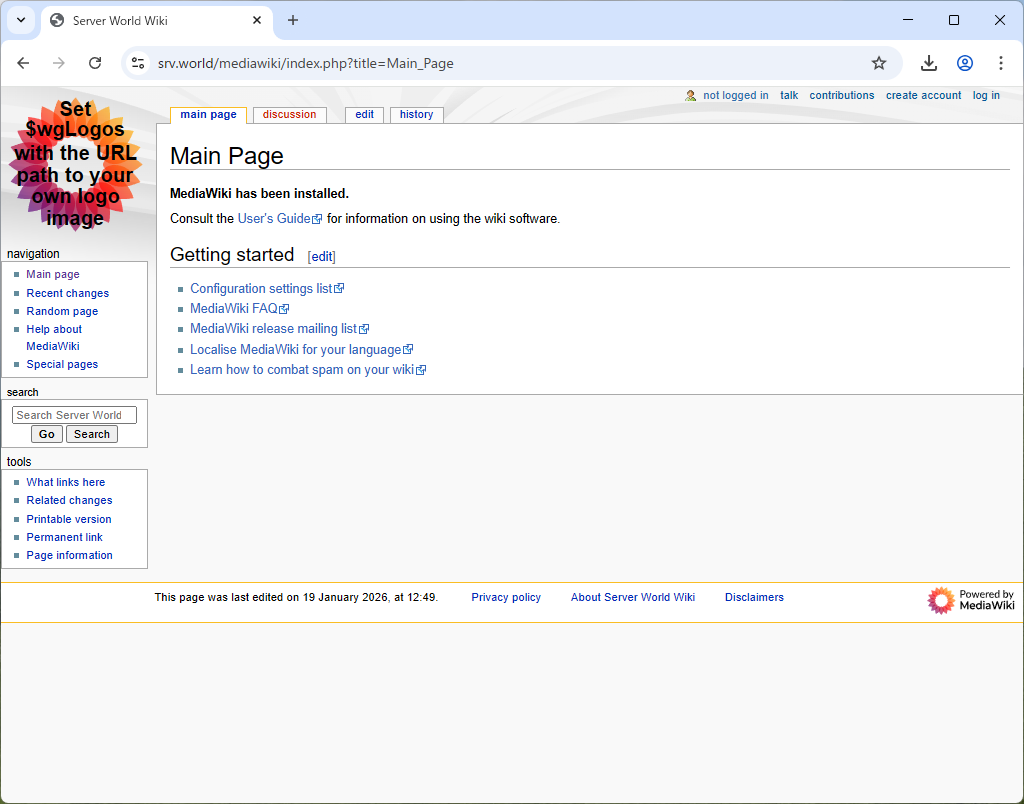Viewport: 1024px width, 804px height.
Task: Open the MediaWiki FAQ link
Action: click(239, 309)
